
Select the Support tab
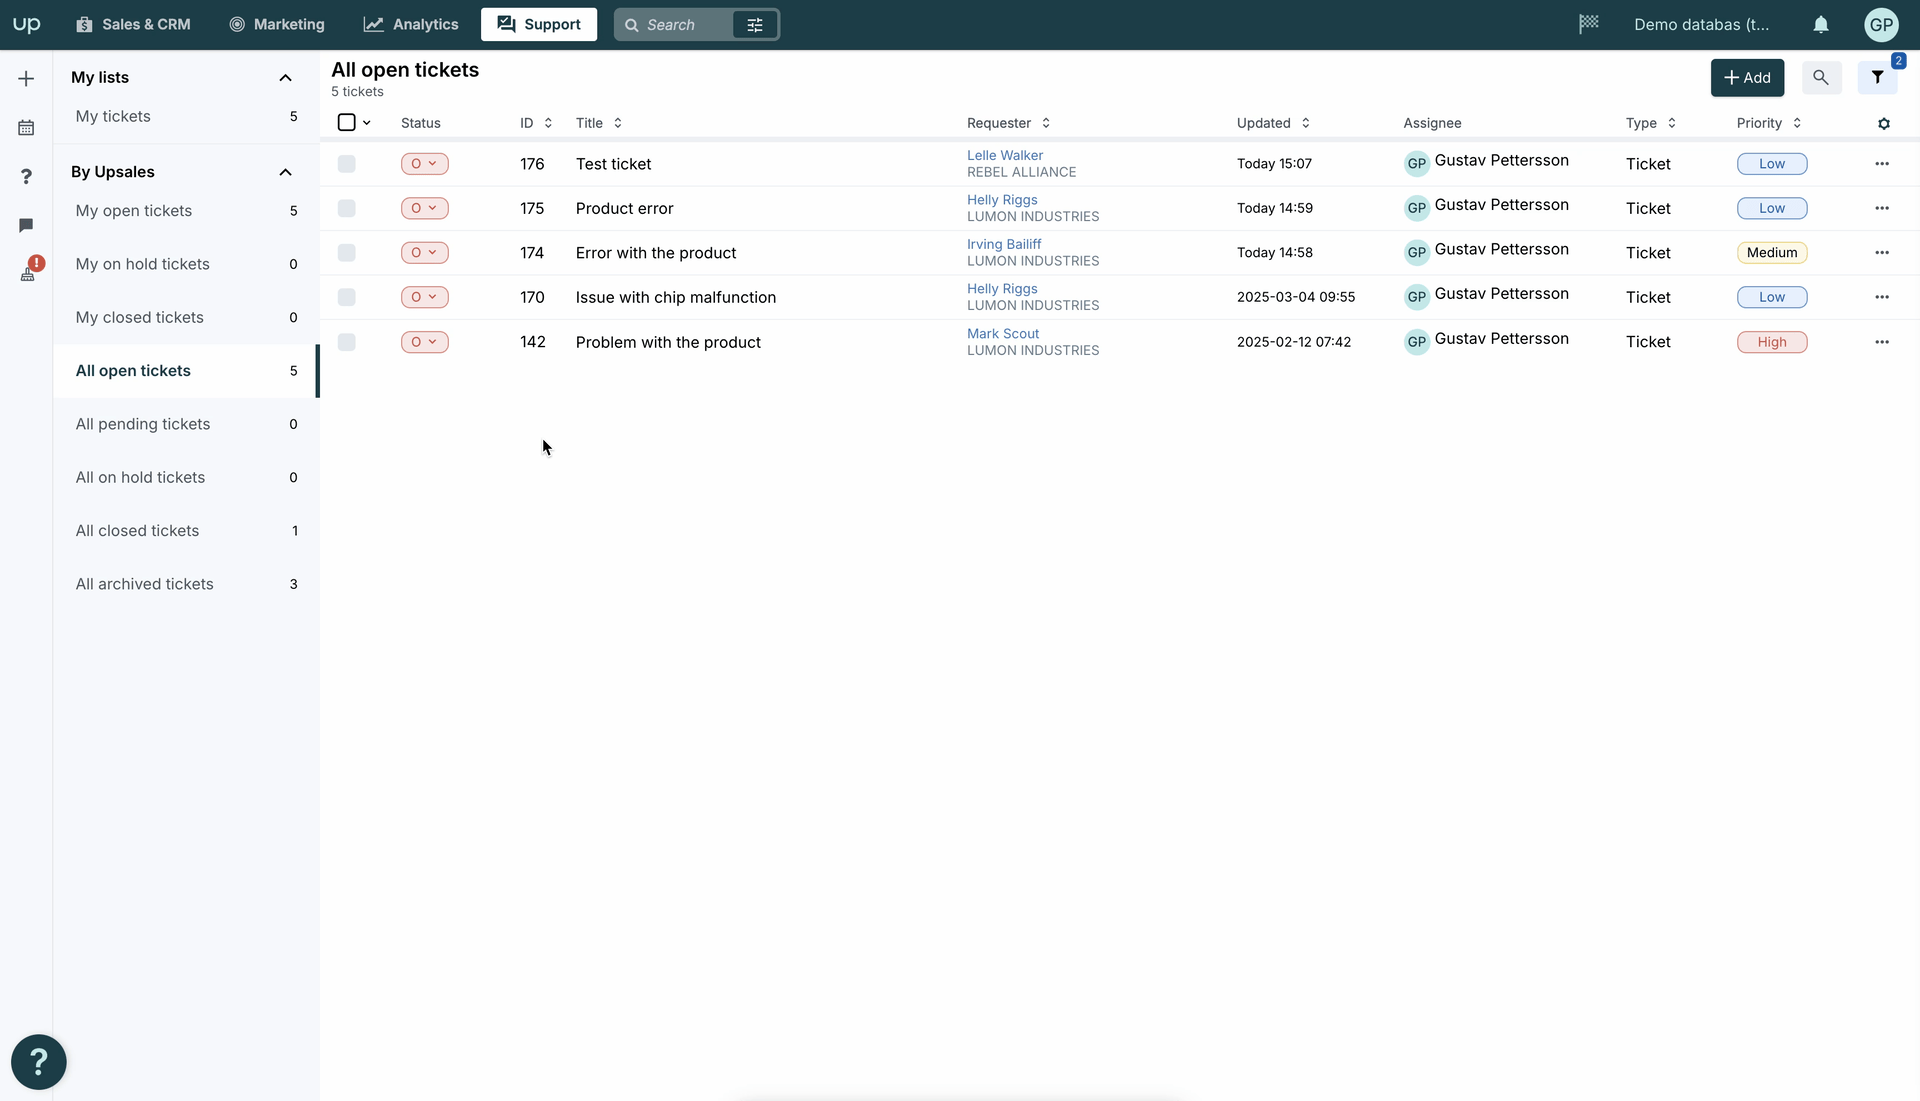[539, 24]
